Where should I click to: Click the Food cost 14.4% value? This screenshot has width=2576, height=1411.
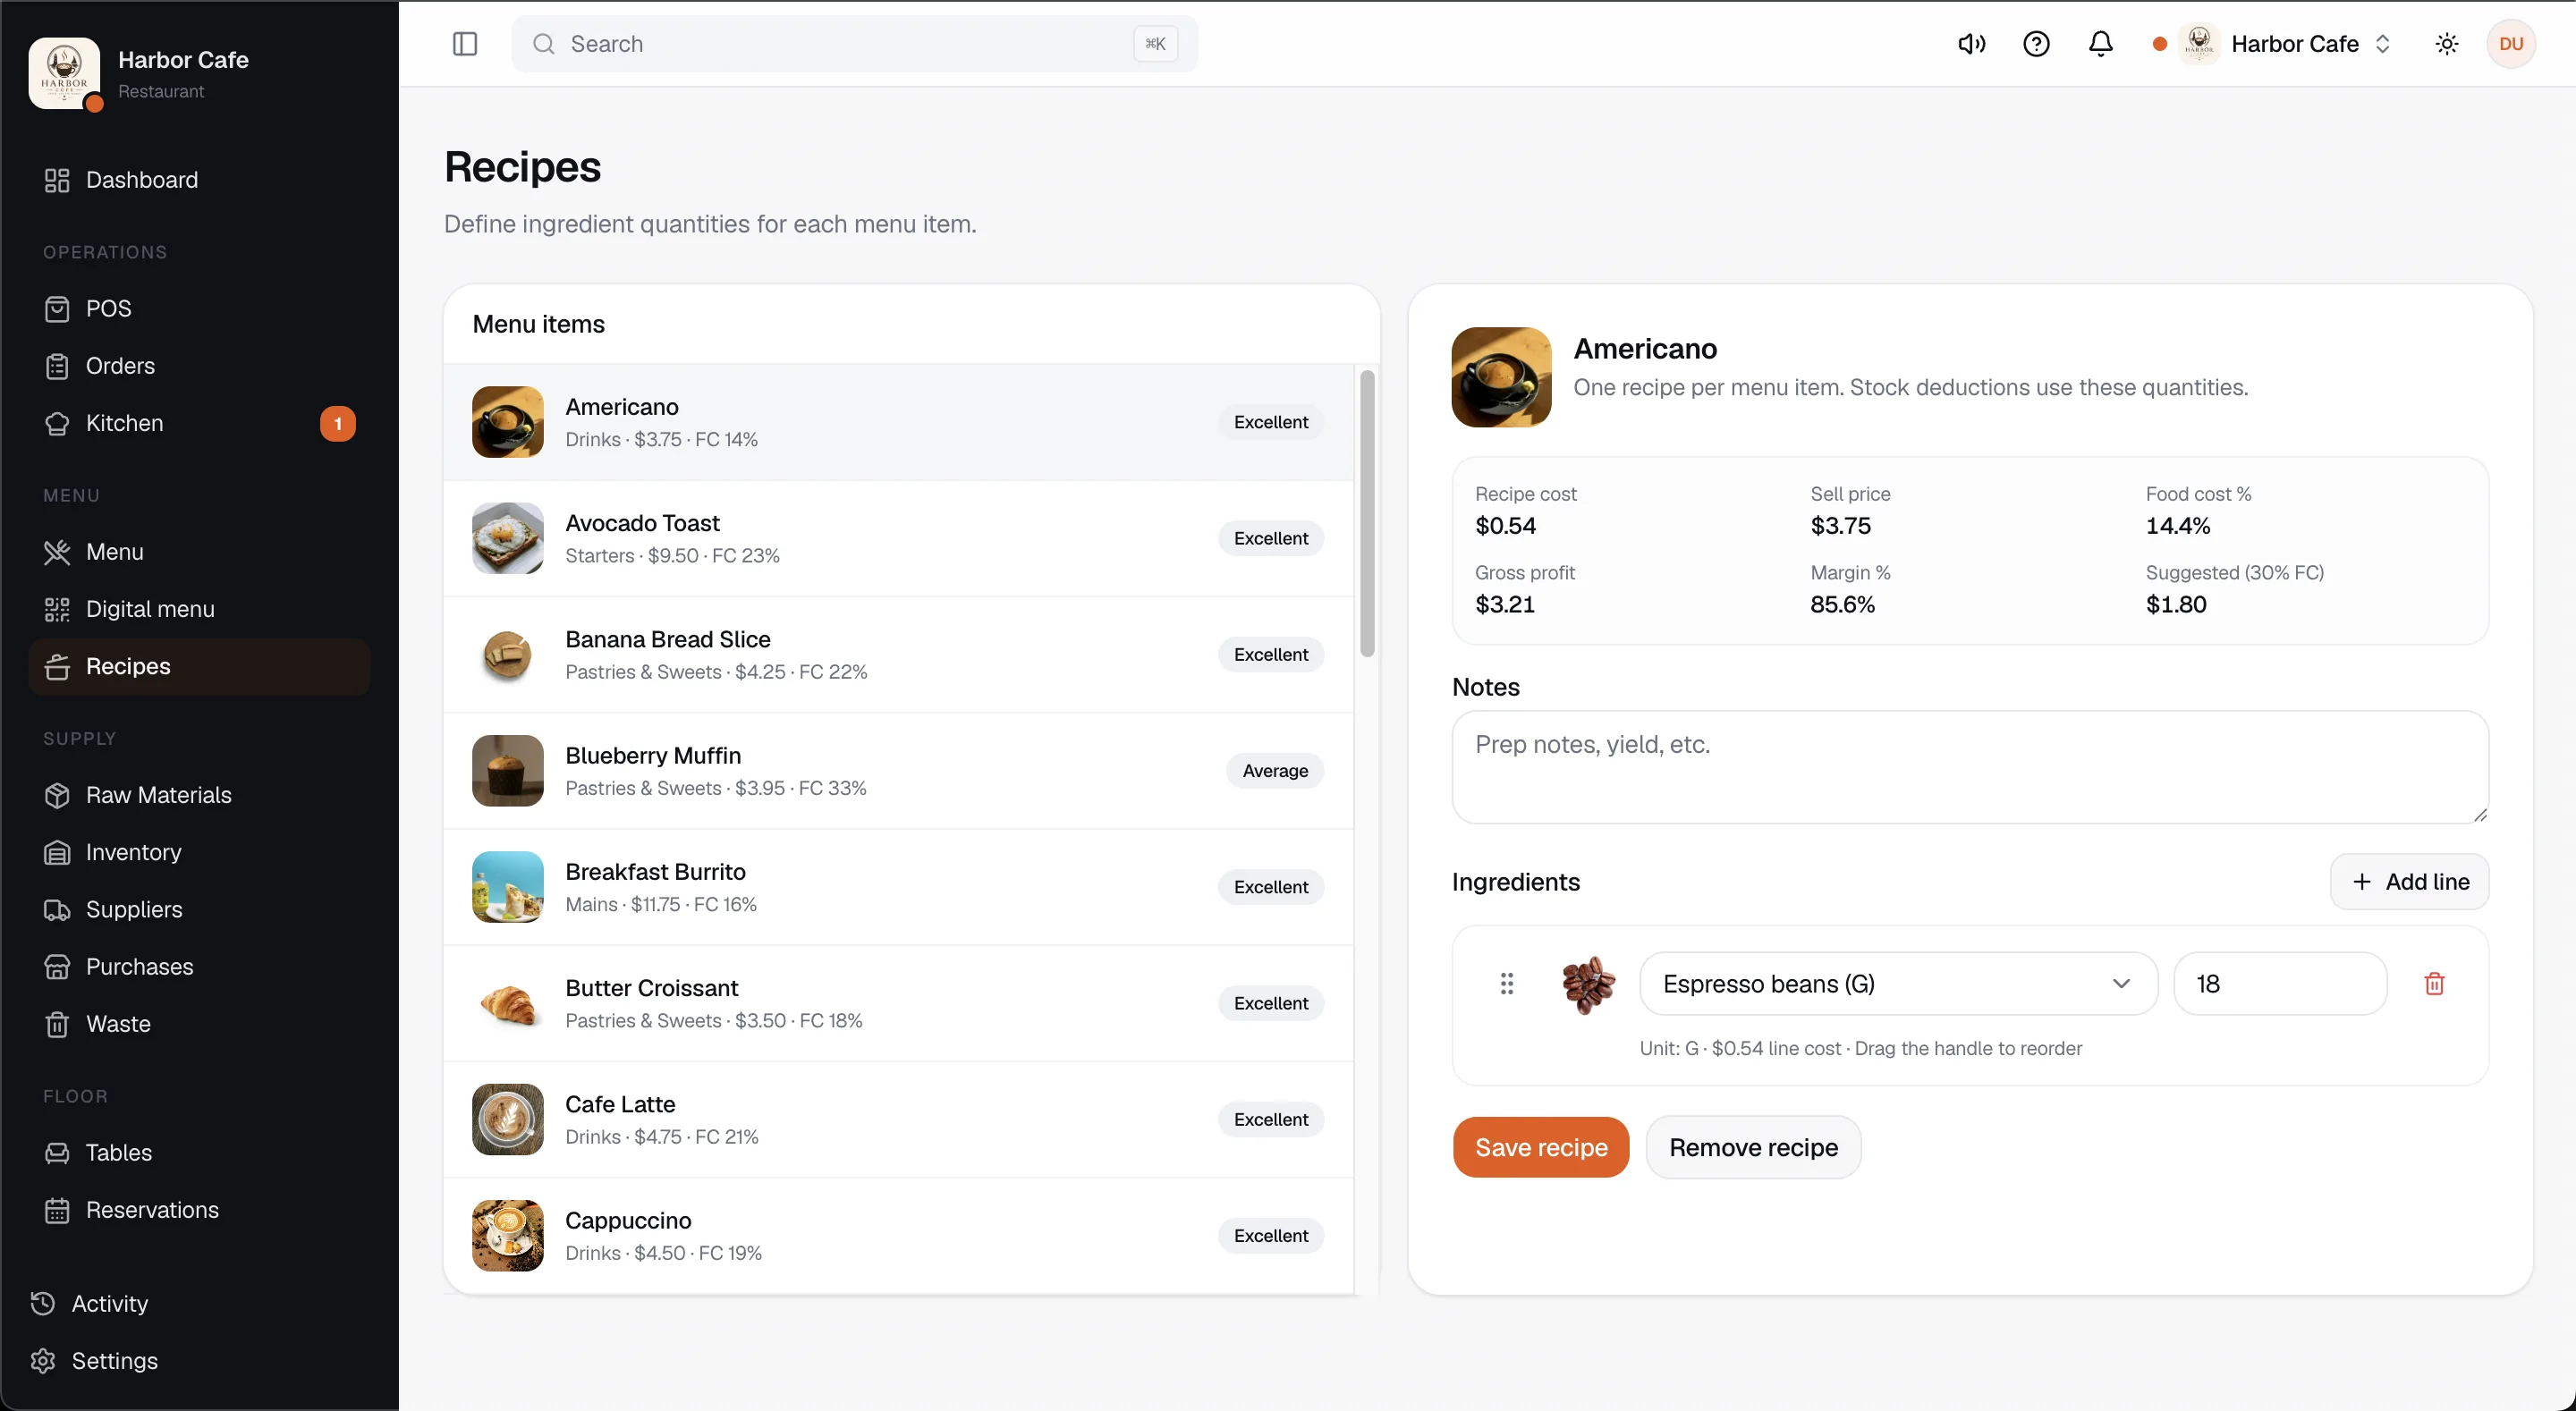2177,526
